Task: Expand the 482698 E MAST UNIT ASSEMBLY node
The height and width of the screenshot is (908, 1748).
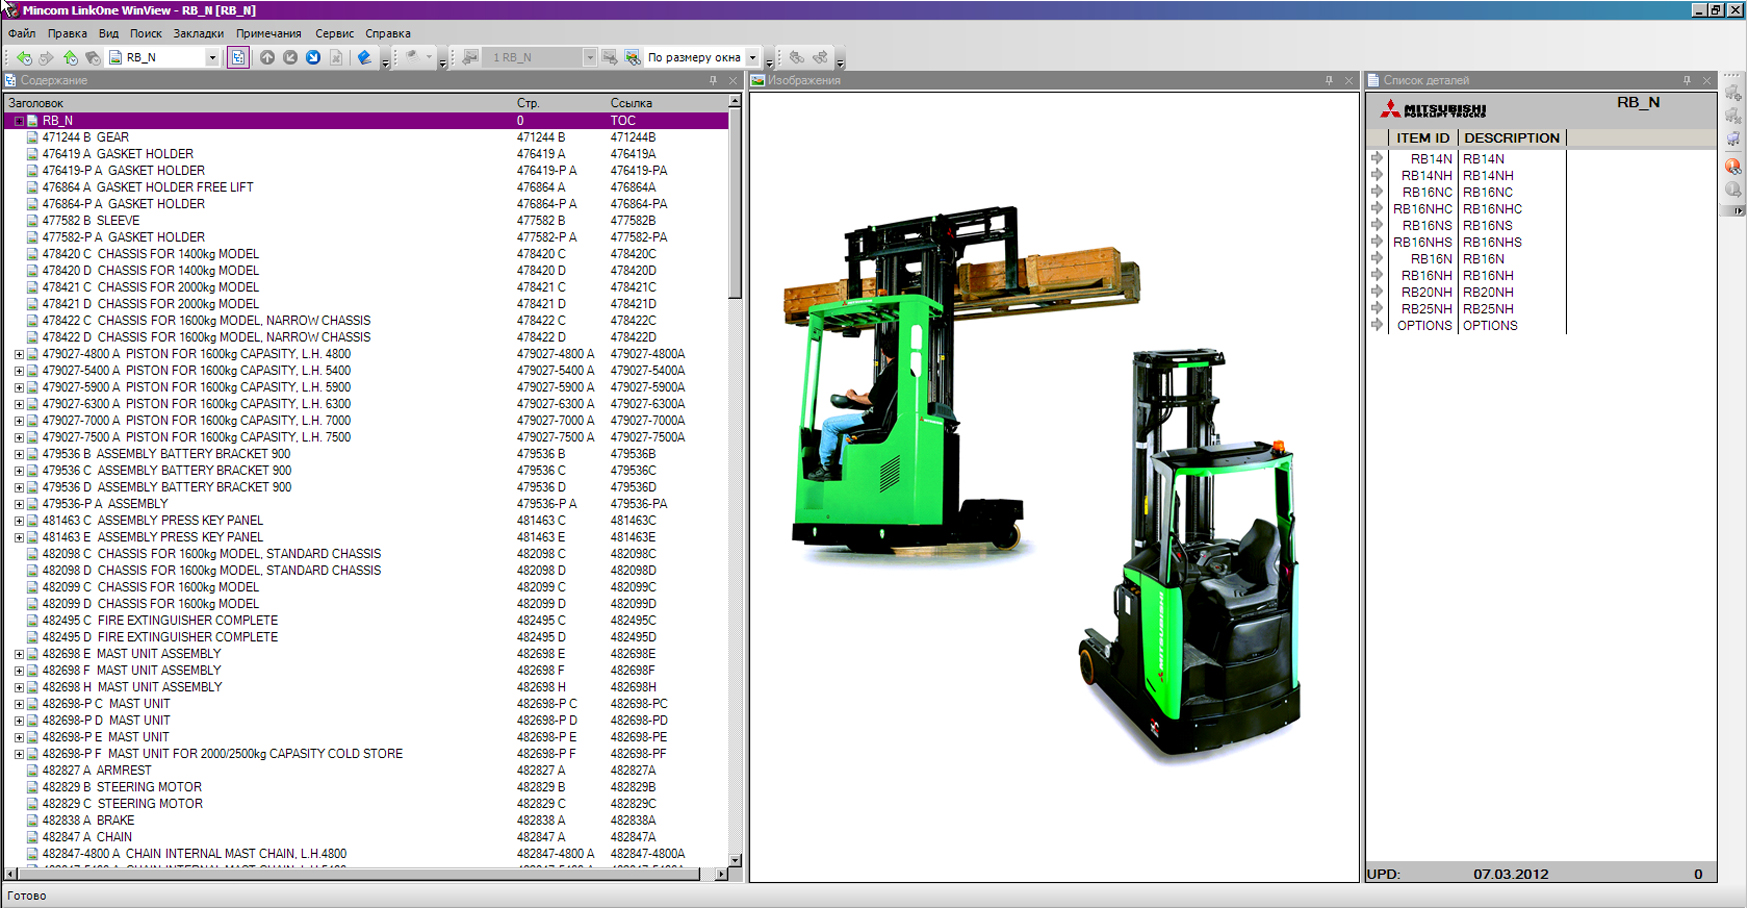Action: (x=19, y=654)
